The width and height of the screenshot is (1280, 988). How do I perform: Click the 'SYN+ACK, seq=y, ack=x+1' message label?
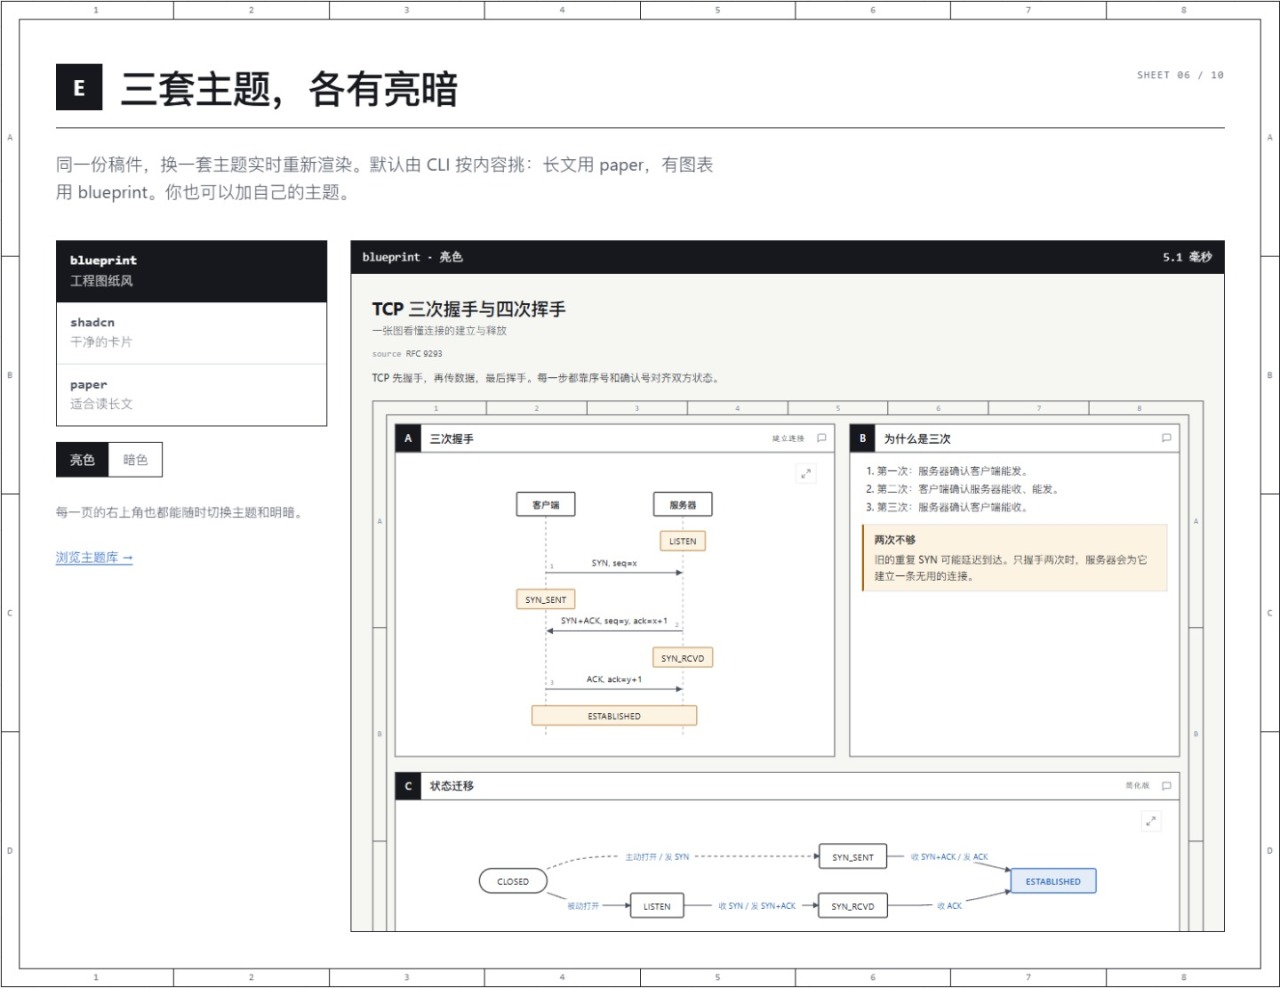click(x=614, y=621)
